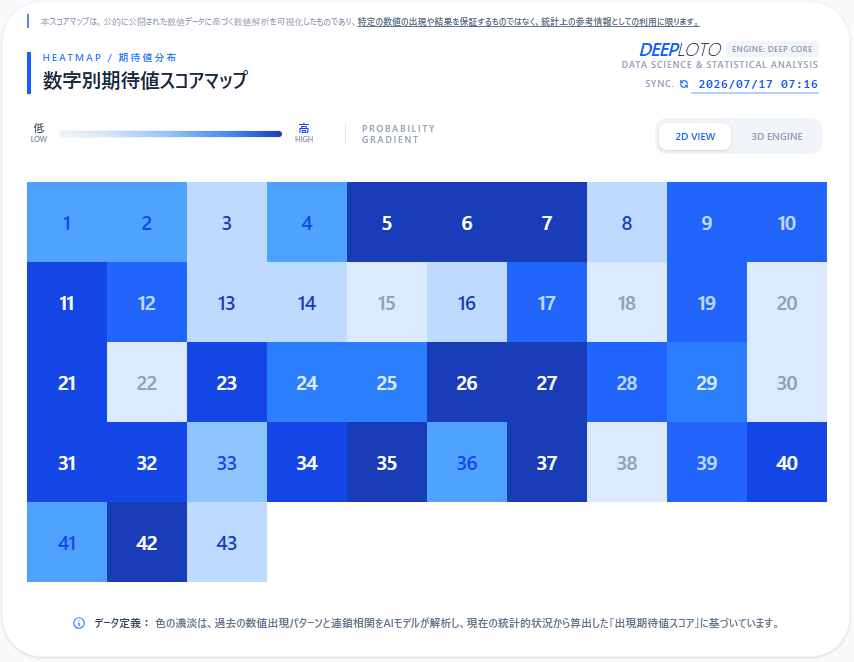Image resolution: width=854 pixels, height=662 pixels.
Task: Switch to 3D ENGINE mode
Action: pos(777,136)
